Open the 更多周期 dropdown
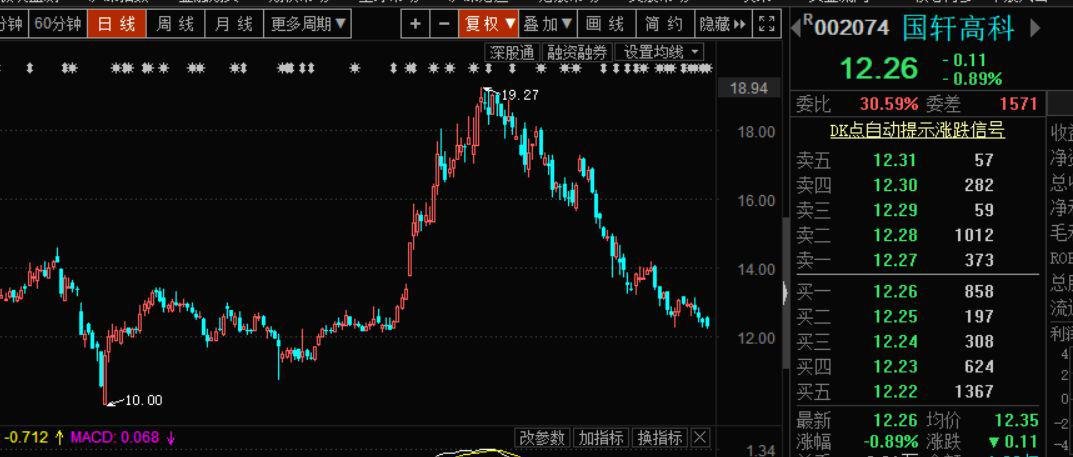The width and height of the screenshot is (1073, 457). tap(308, 24)
